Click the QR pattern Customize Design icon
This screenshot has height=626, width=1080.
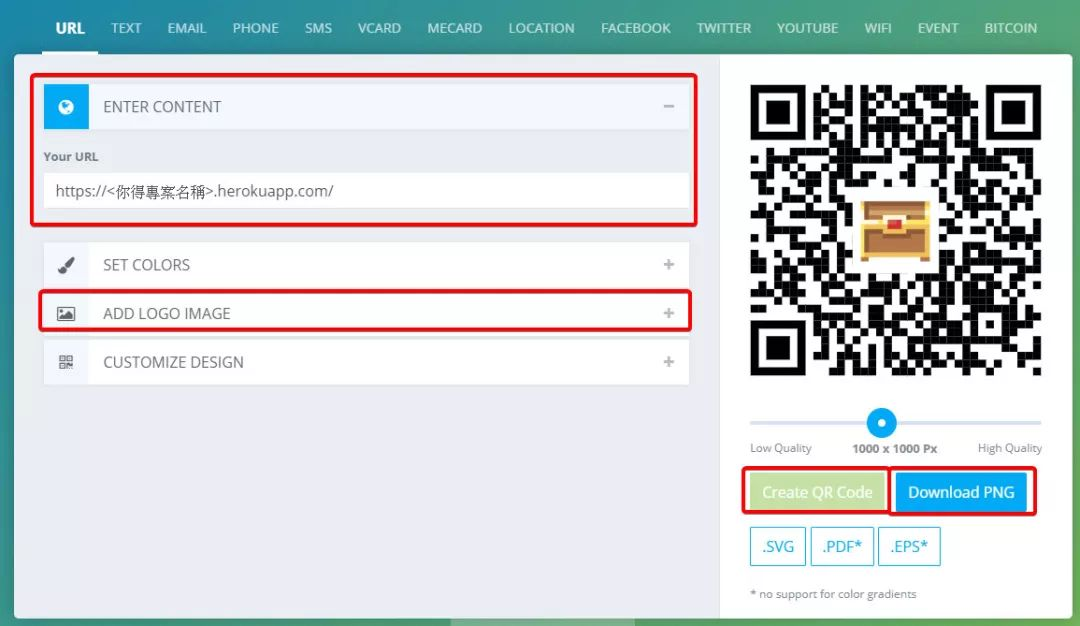pos(66,362)
